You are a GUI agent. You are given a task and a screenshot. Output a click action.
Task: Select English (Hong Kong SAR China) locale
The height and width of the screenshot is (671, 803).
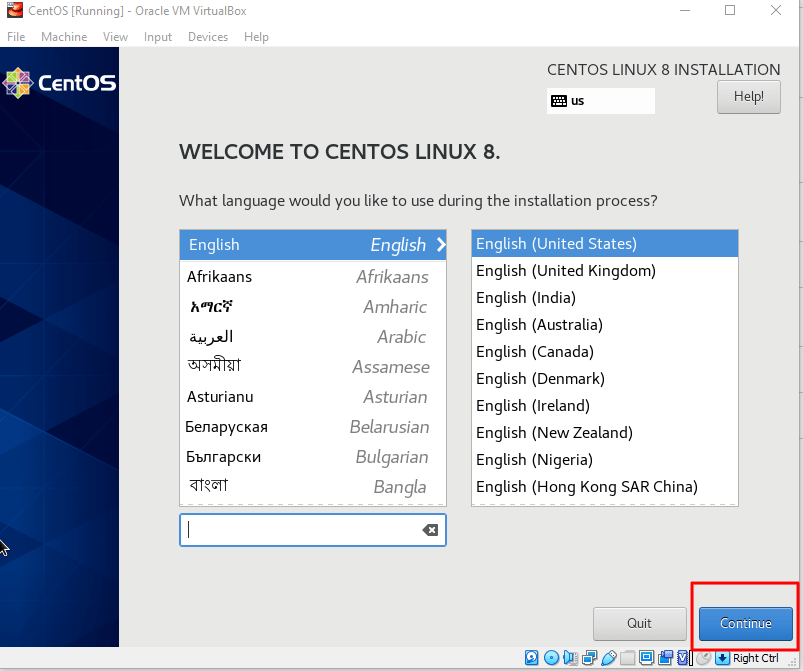605,487
